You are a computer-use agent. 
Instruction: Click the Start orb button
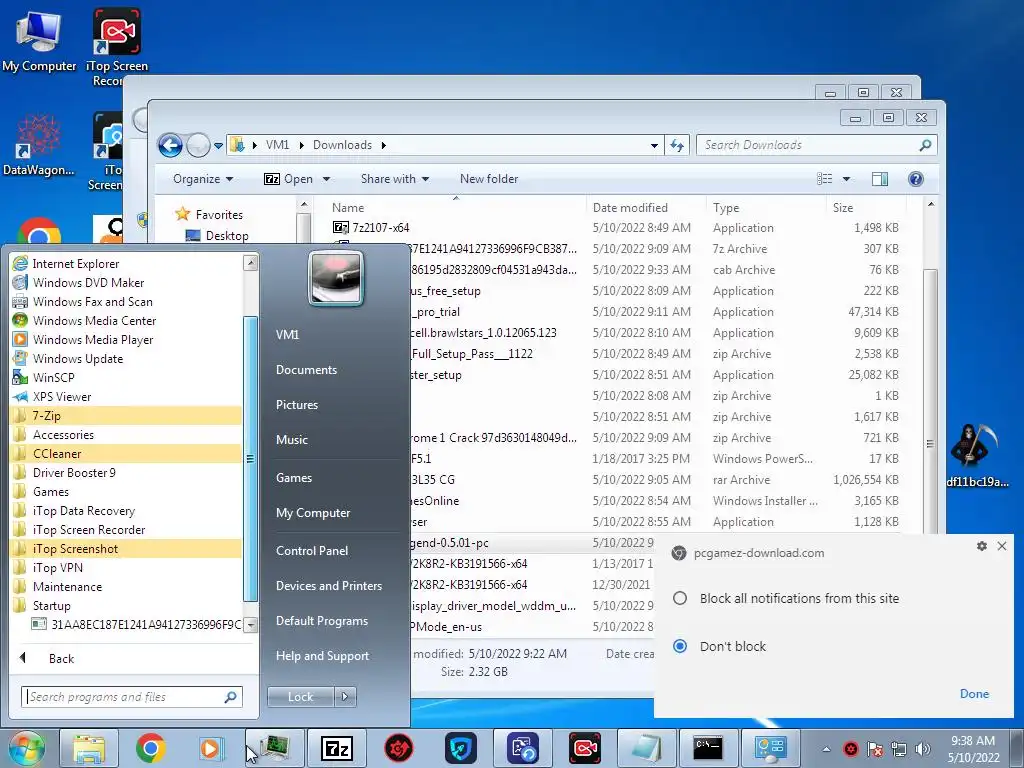pos(26,748)
